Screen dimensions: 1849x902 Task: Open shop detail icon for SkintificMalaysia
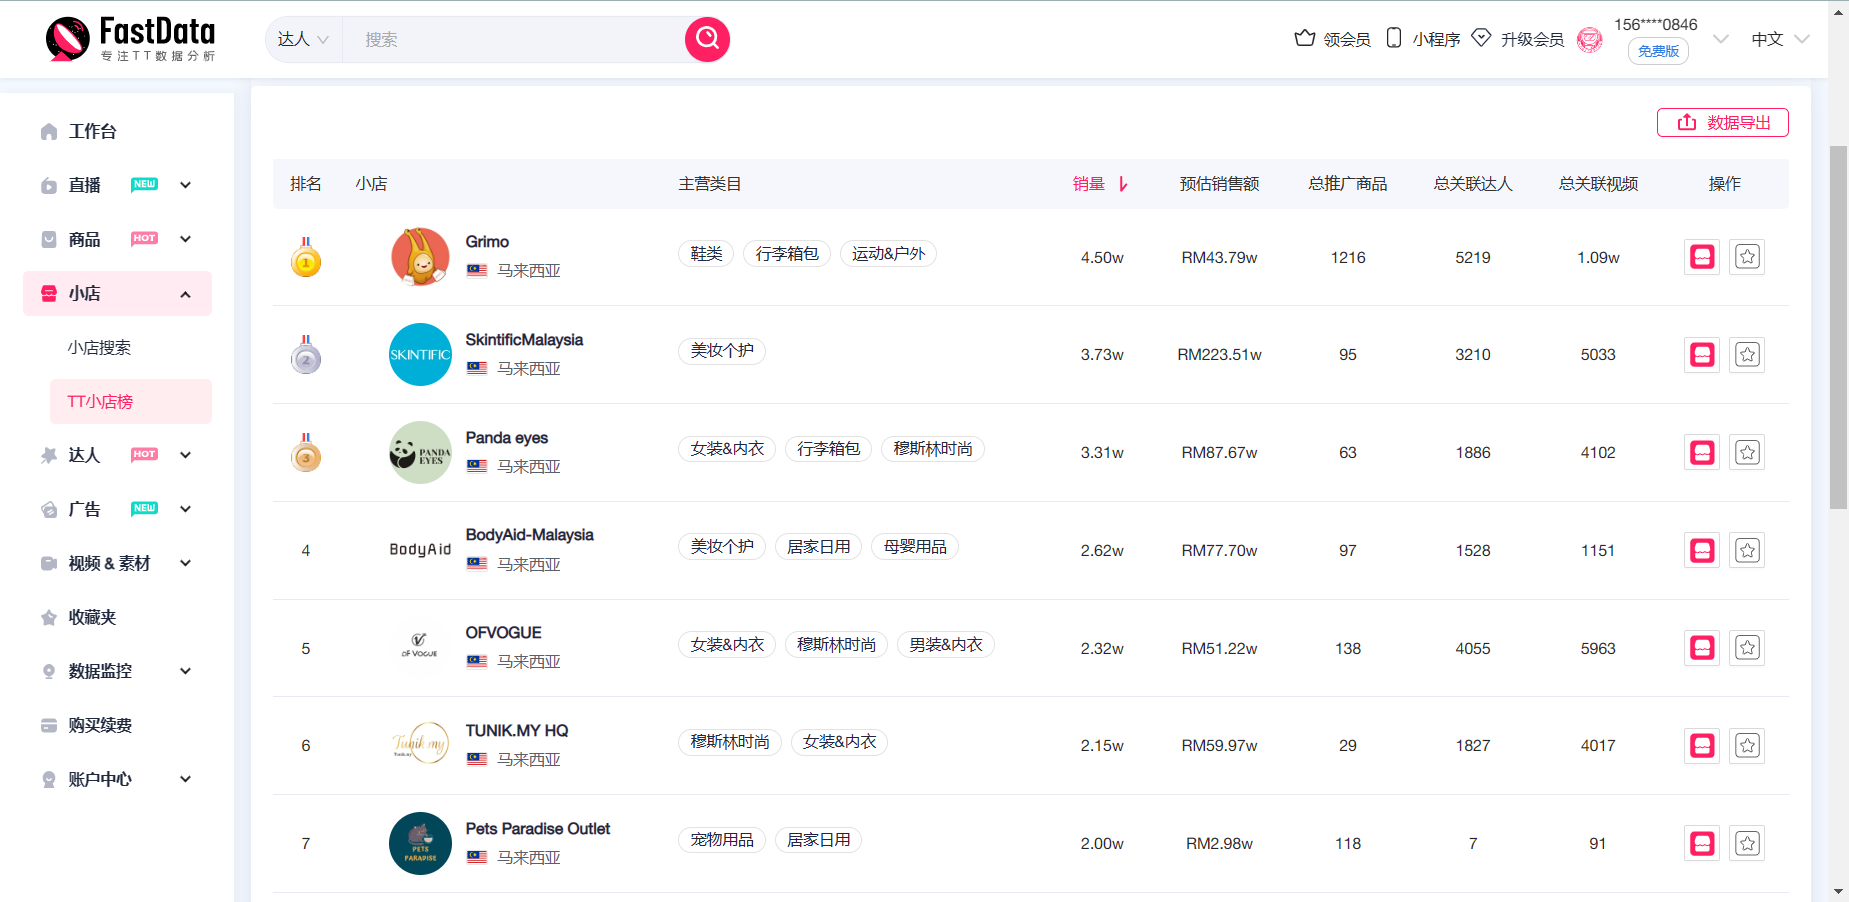(x=1702, y=355)
